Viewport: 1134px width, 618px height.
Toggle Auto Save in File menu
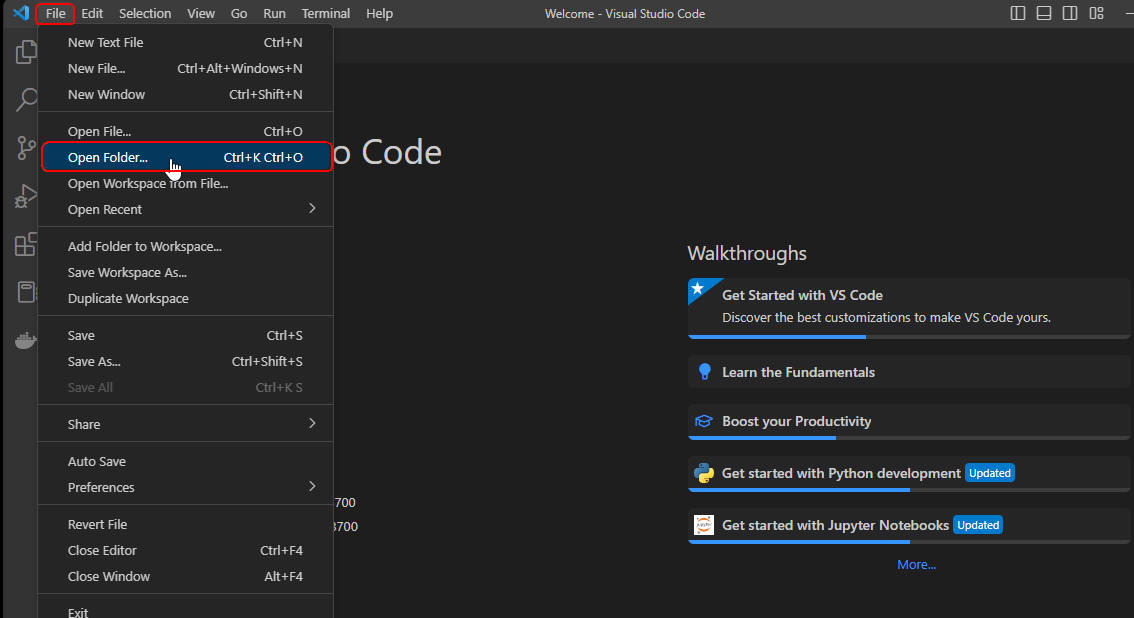(x=185, y=461)
